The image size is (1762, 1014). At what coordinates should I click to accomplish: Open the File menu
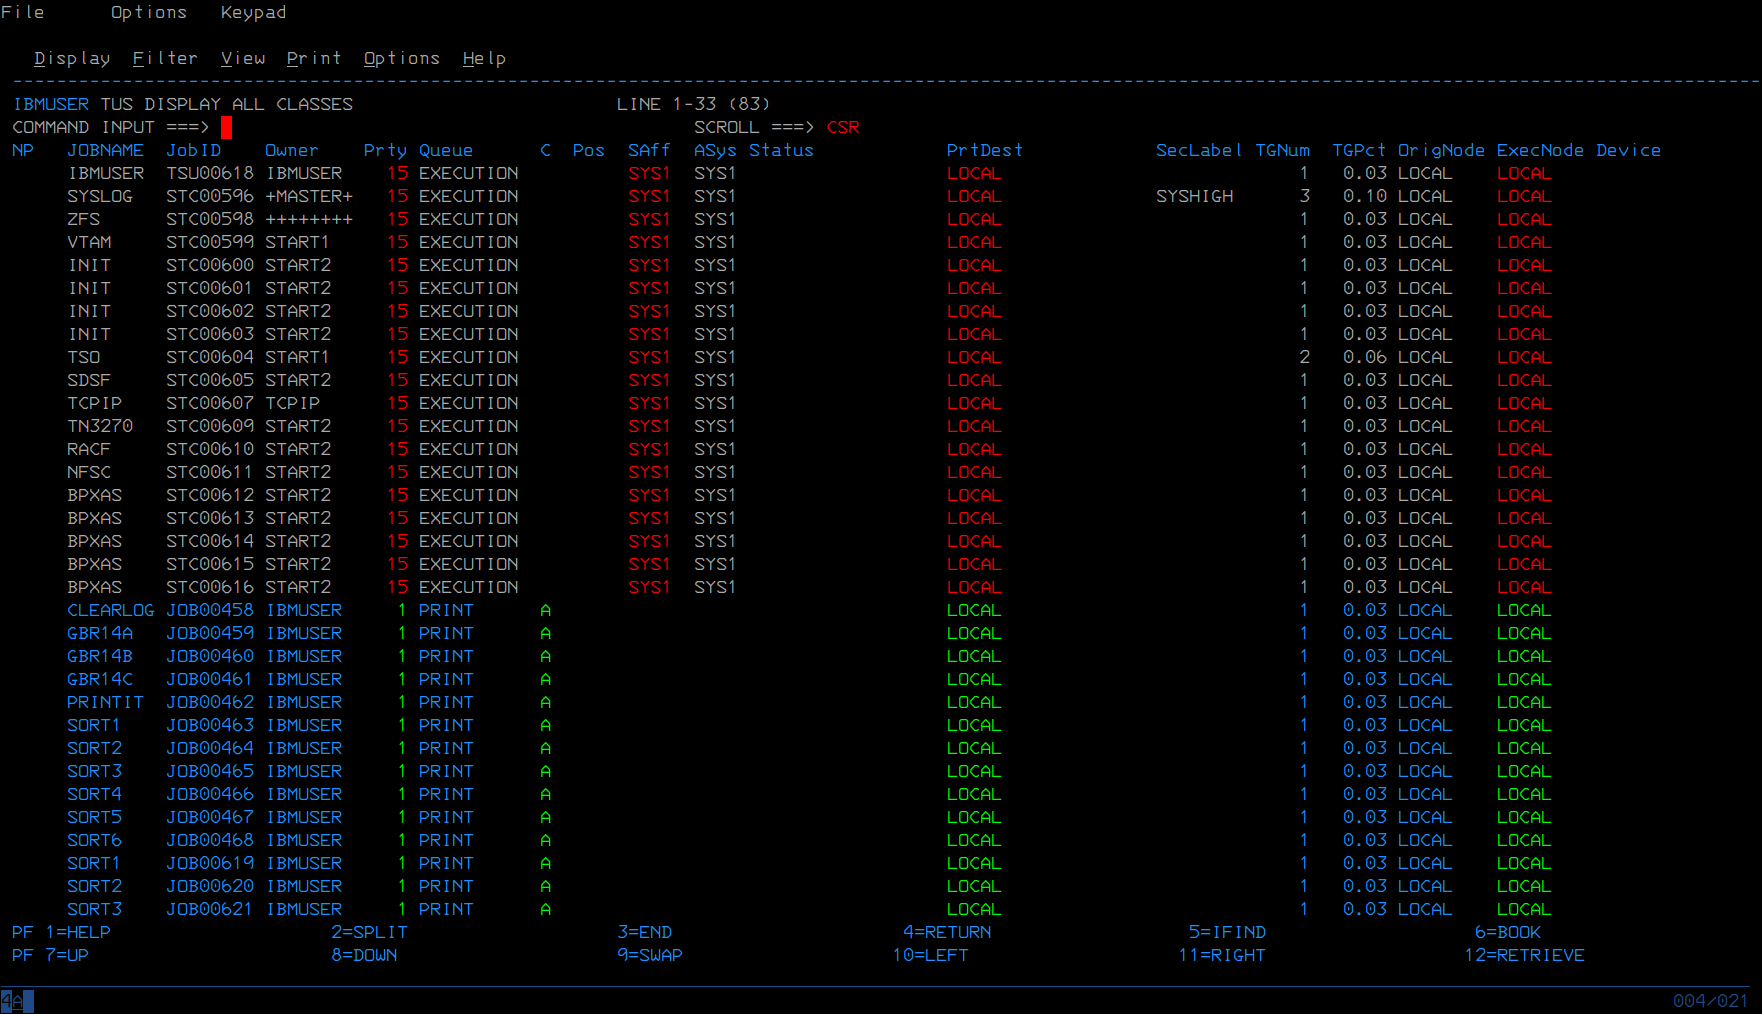pos(22,12)
